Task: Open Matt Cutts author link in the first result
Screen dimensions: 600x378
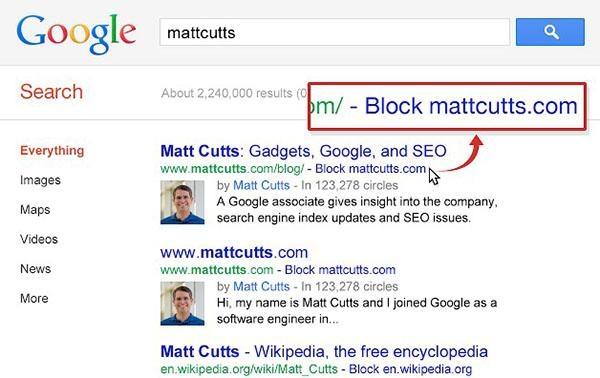Action: (261, 186)
